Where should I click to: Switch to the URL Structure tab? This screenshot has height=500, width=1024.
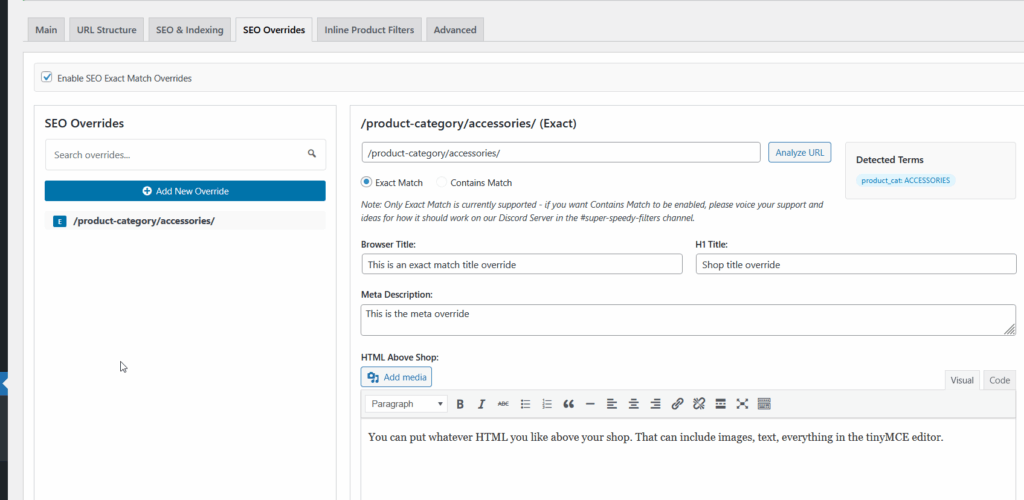pos(106,30)
